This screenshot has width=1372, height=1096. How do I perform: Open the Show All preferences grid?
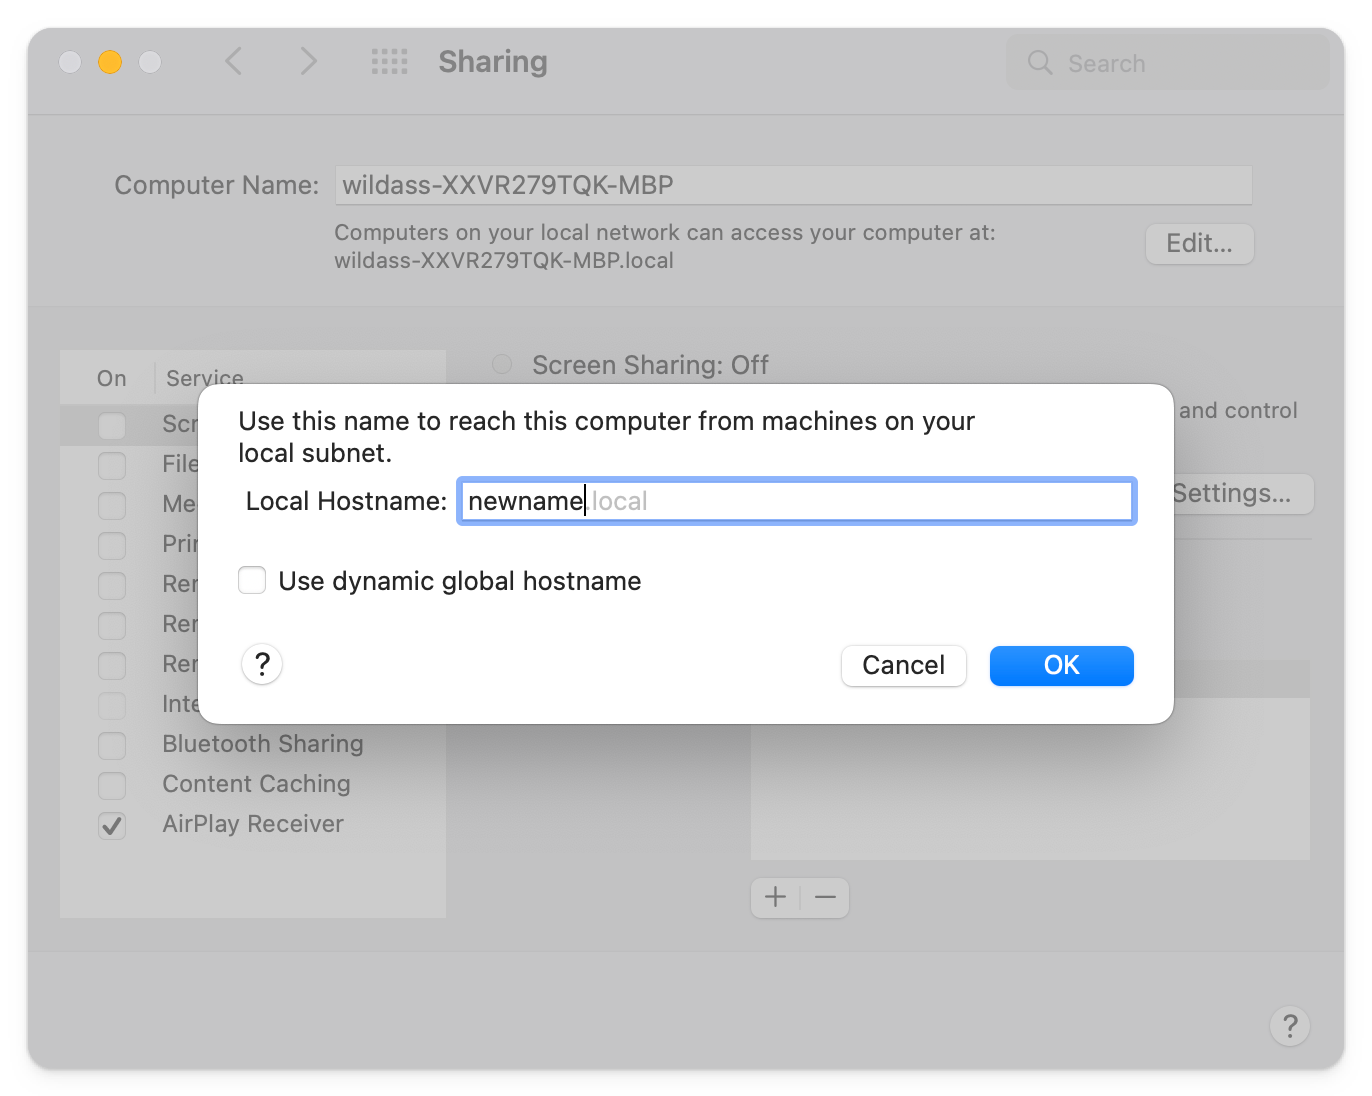tap(390, 61)
